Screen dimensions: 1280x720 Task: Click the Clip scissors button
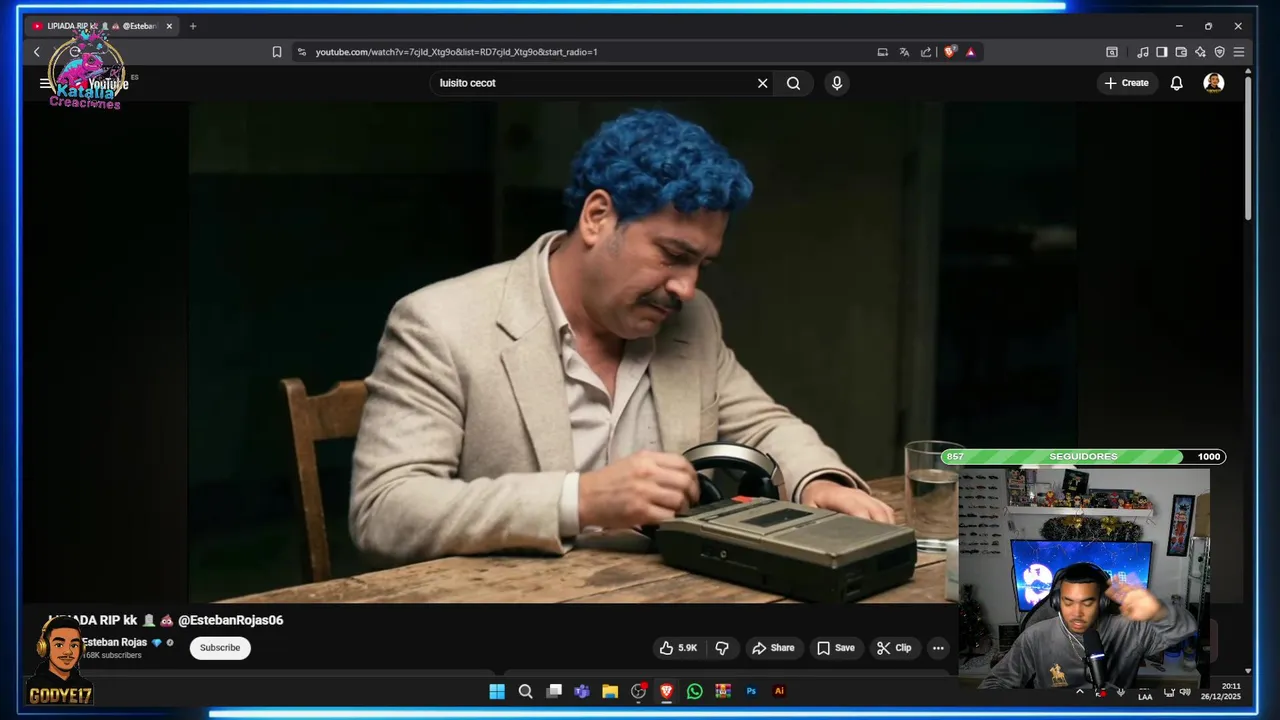[x=894, y=648]
